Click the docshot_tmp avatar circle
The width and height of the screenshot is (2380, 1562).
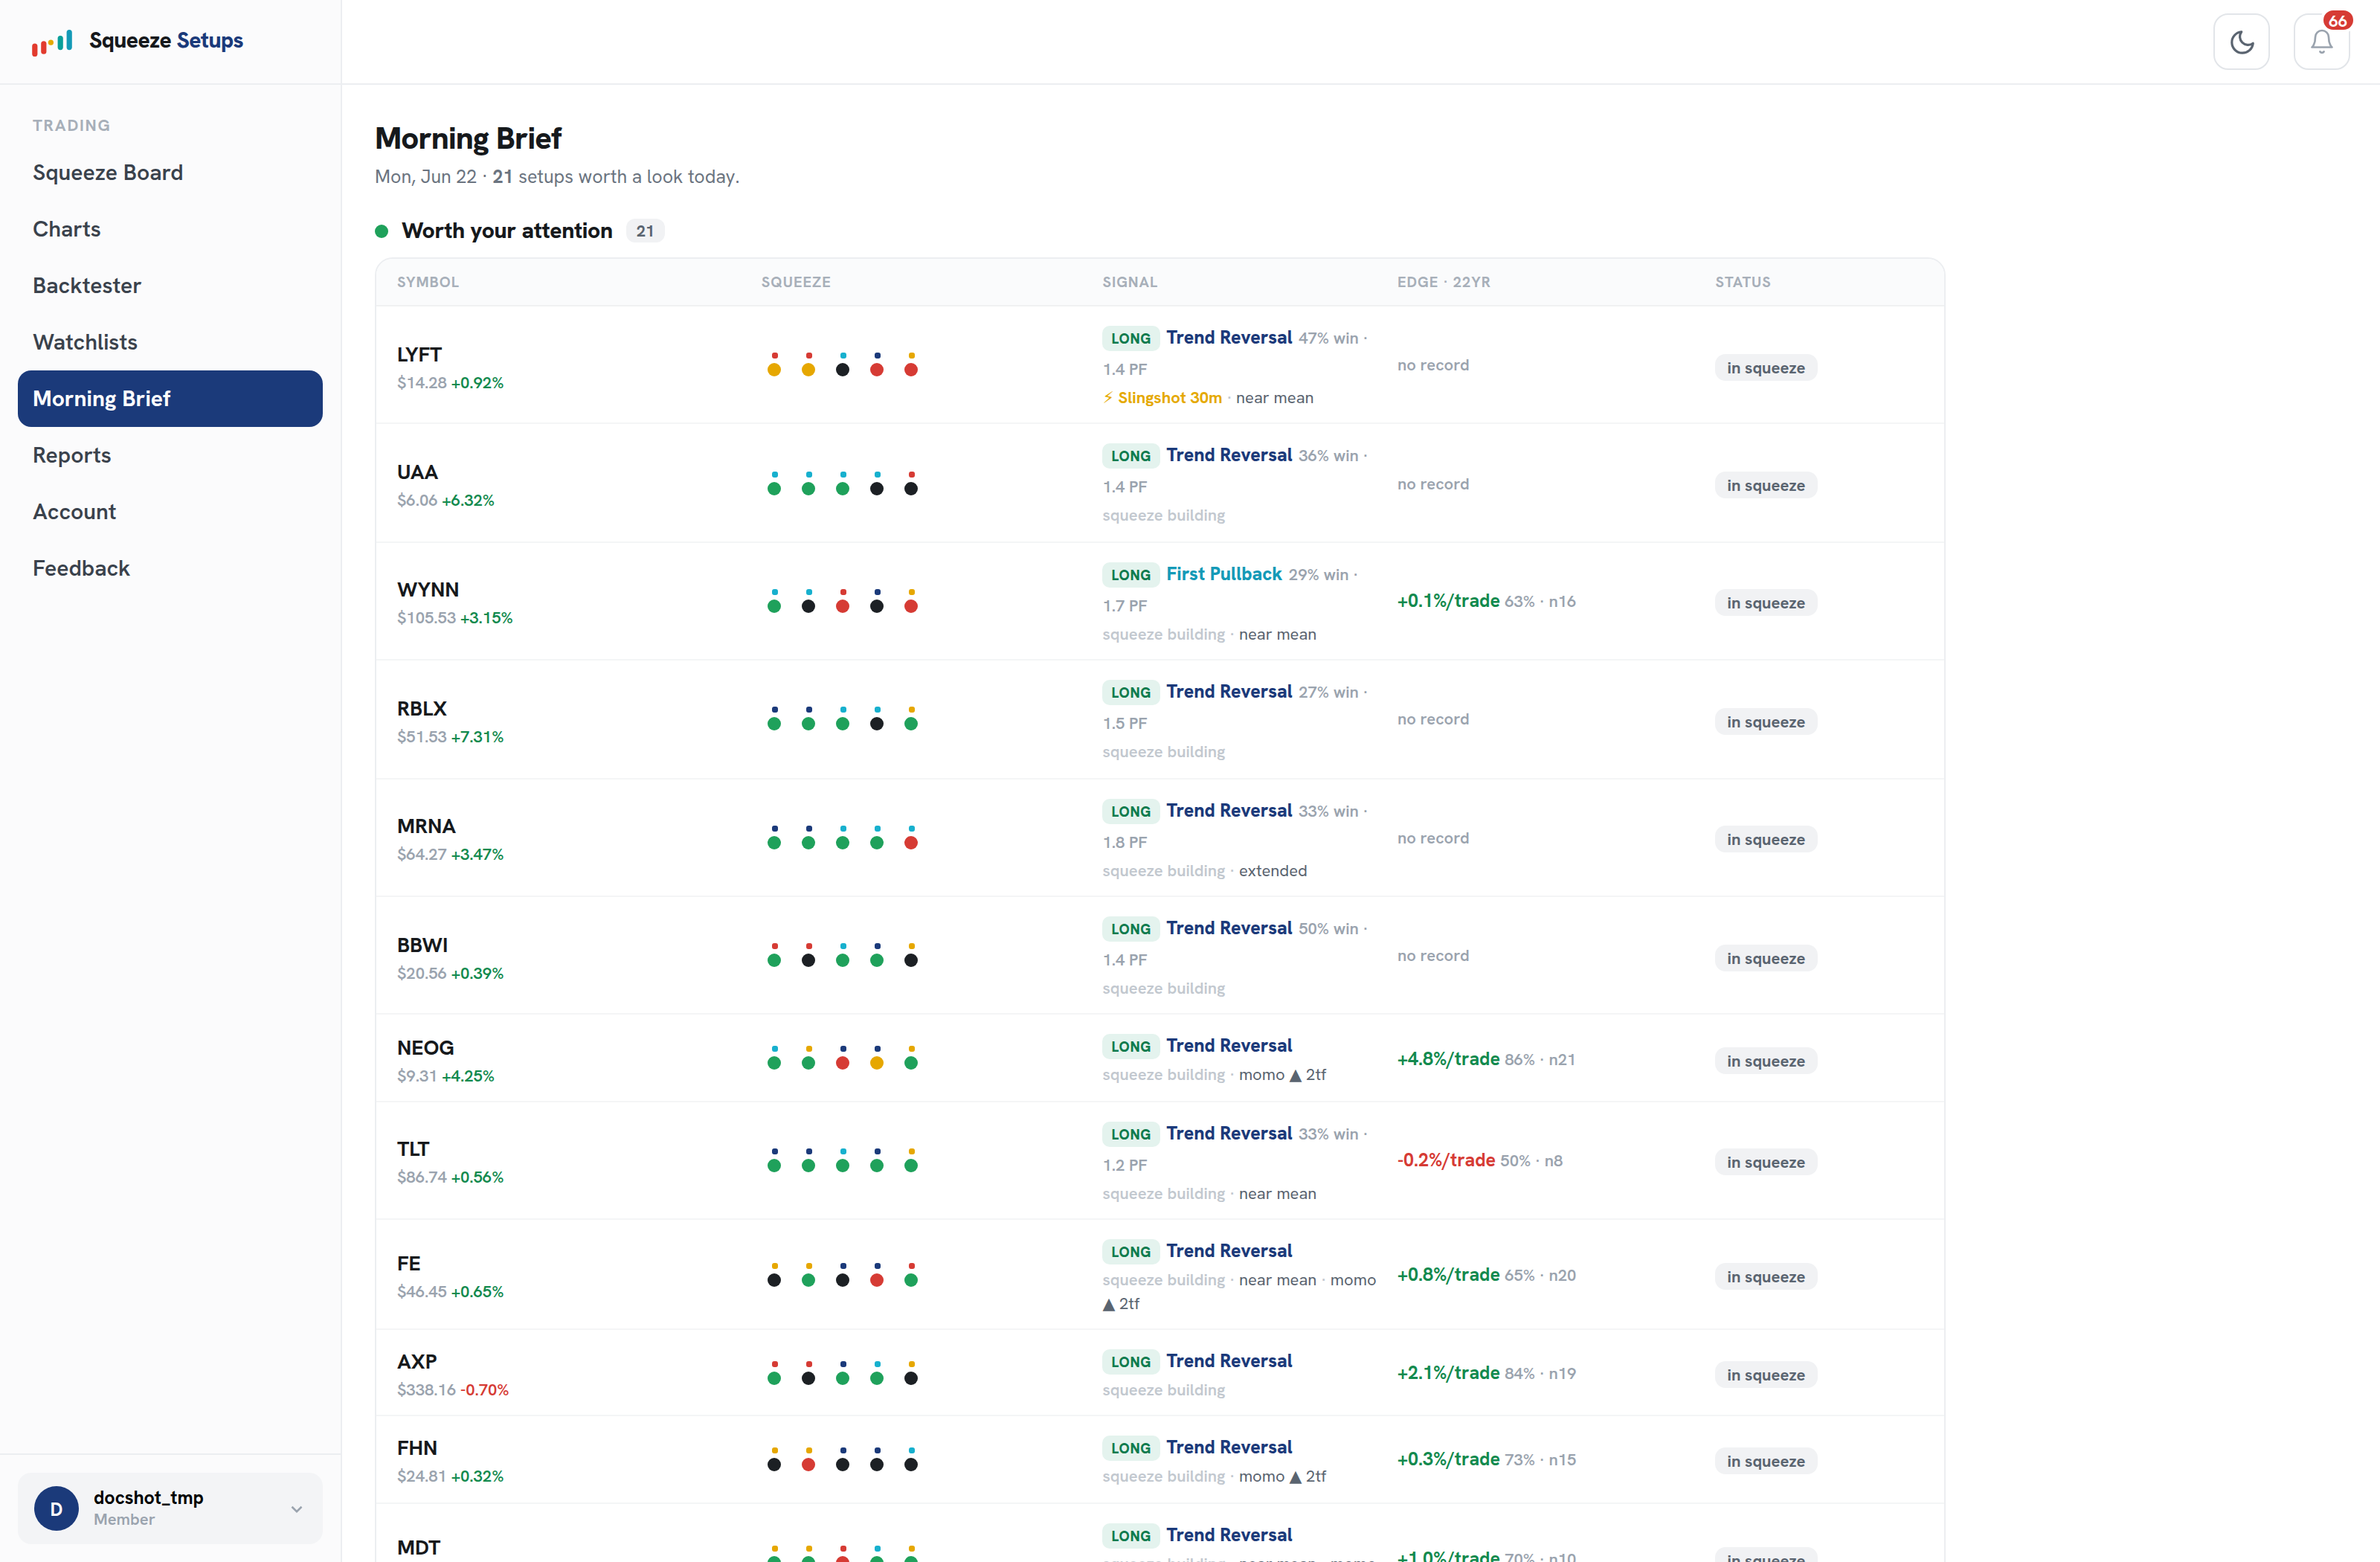tap(56, 1508)
